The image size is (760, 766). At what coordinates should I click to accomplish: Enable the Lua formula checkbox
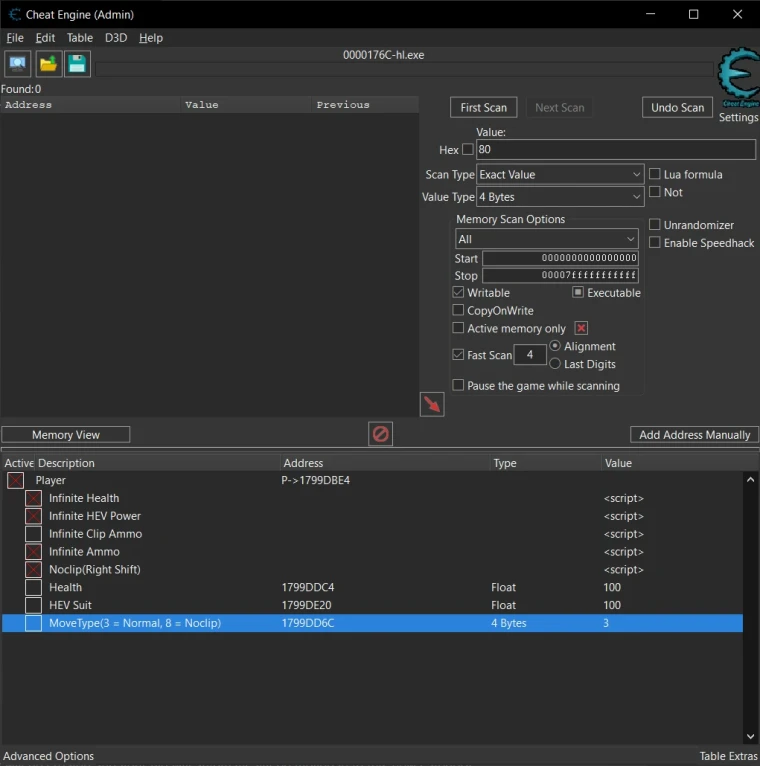(654, 174)
